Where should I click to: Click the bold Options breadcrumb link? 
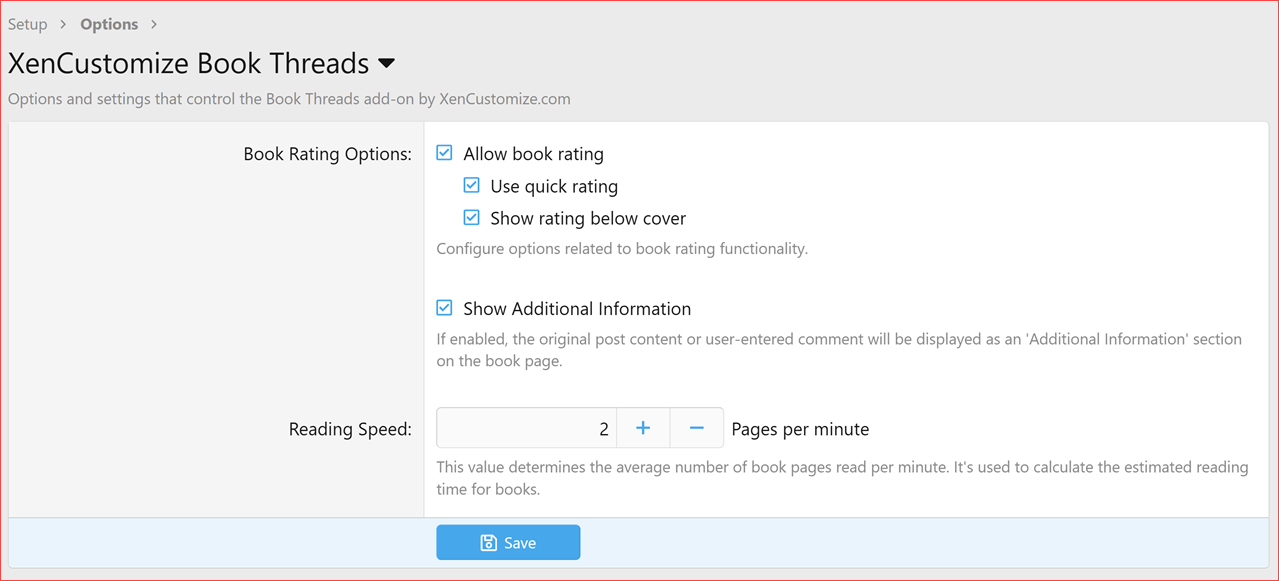[109, 23]
